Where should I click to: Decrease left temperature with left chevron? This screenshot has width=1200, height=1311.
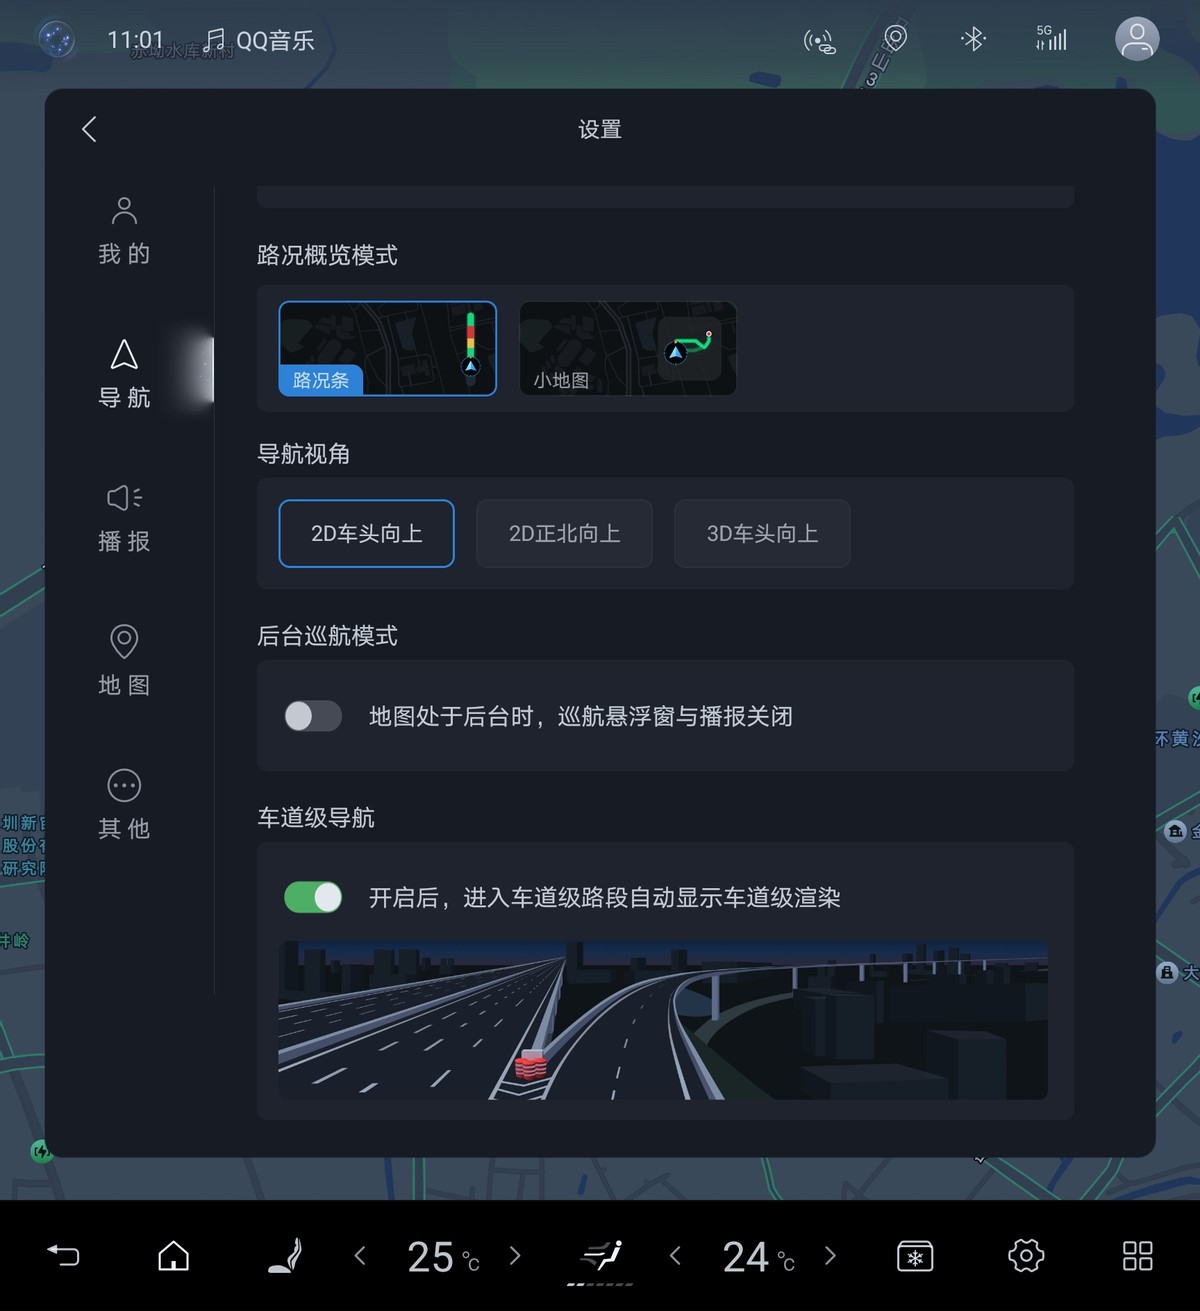pyautogui.click(x=360, y=1255)
